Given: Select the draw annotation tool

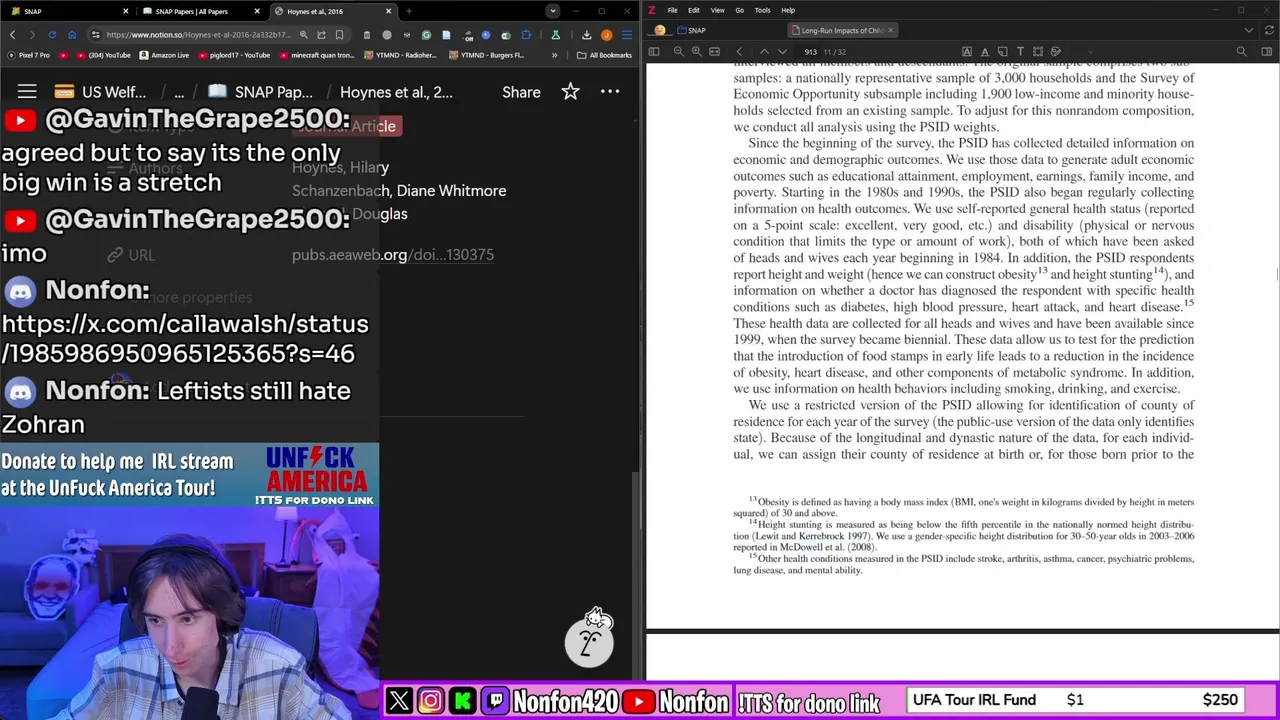Looking at the screenshot, I should pyautogui.click(x=1055, y=52).
